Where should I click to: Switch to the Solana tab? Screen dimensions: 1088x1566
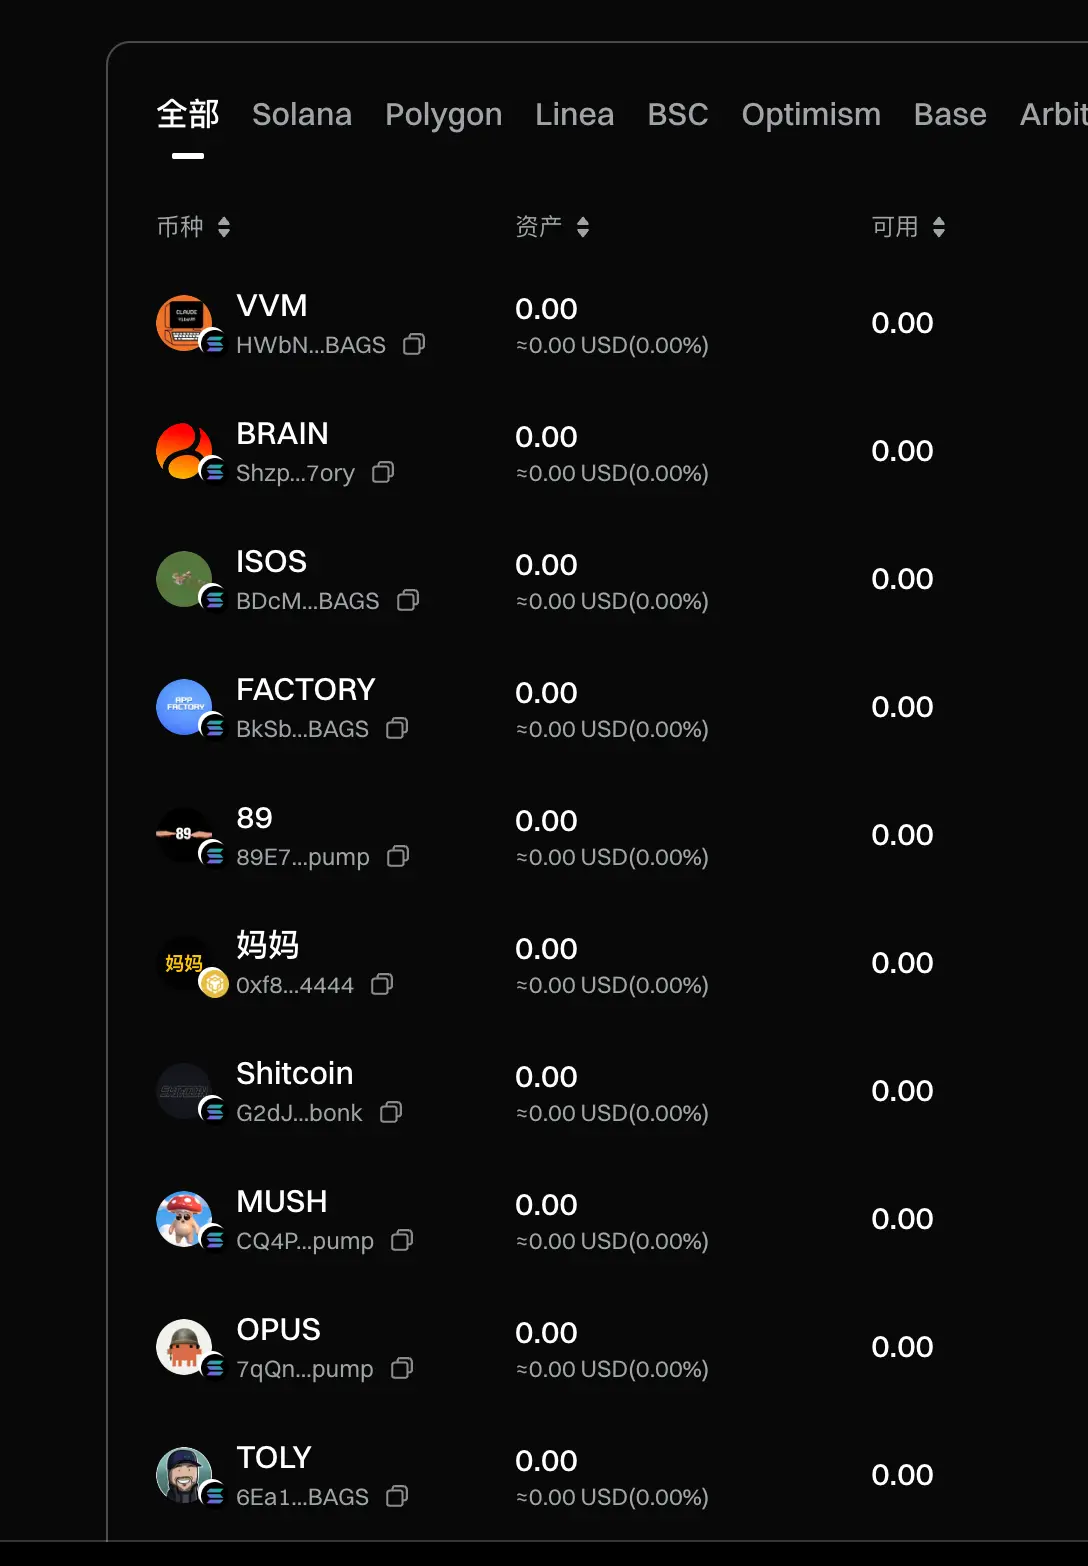(302, 115)
